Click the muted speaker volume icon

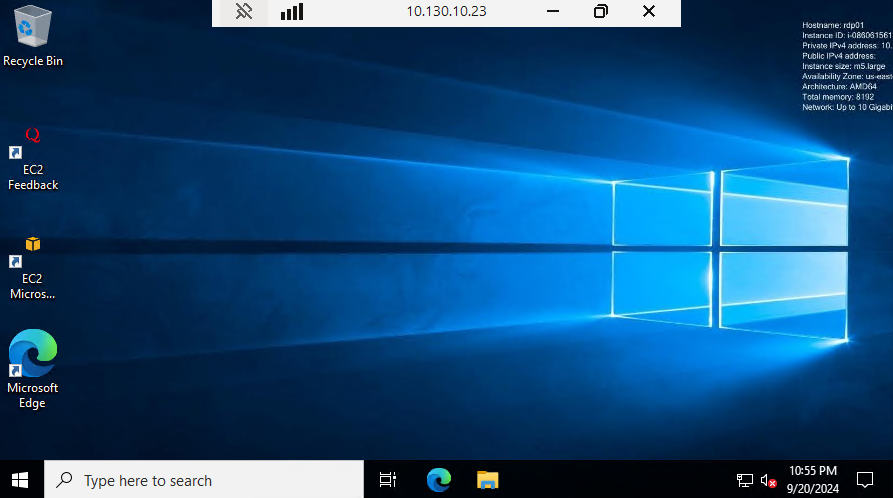click(769, 481)
